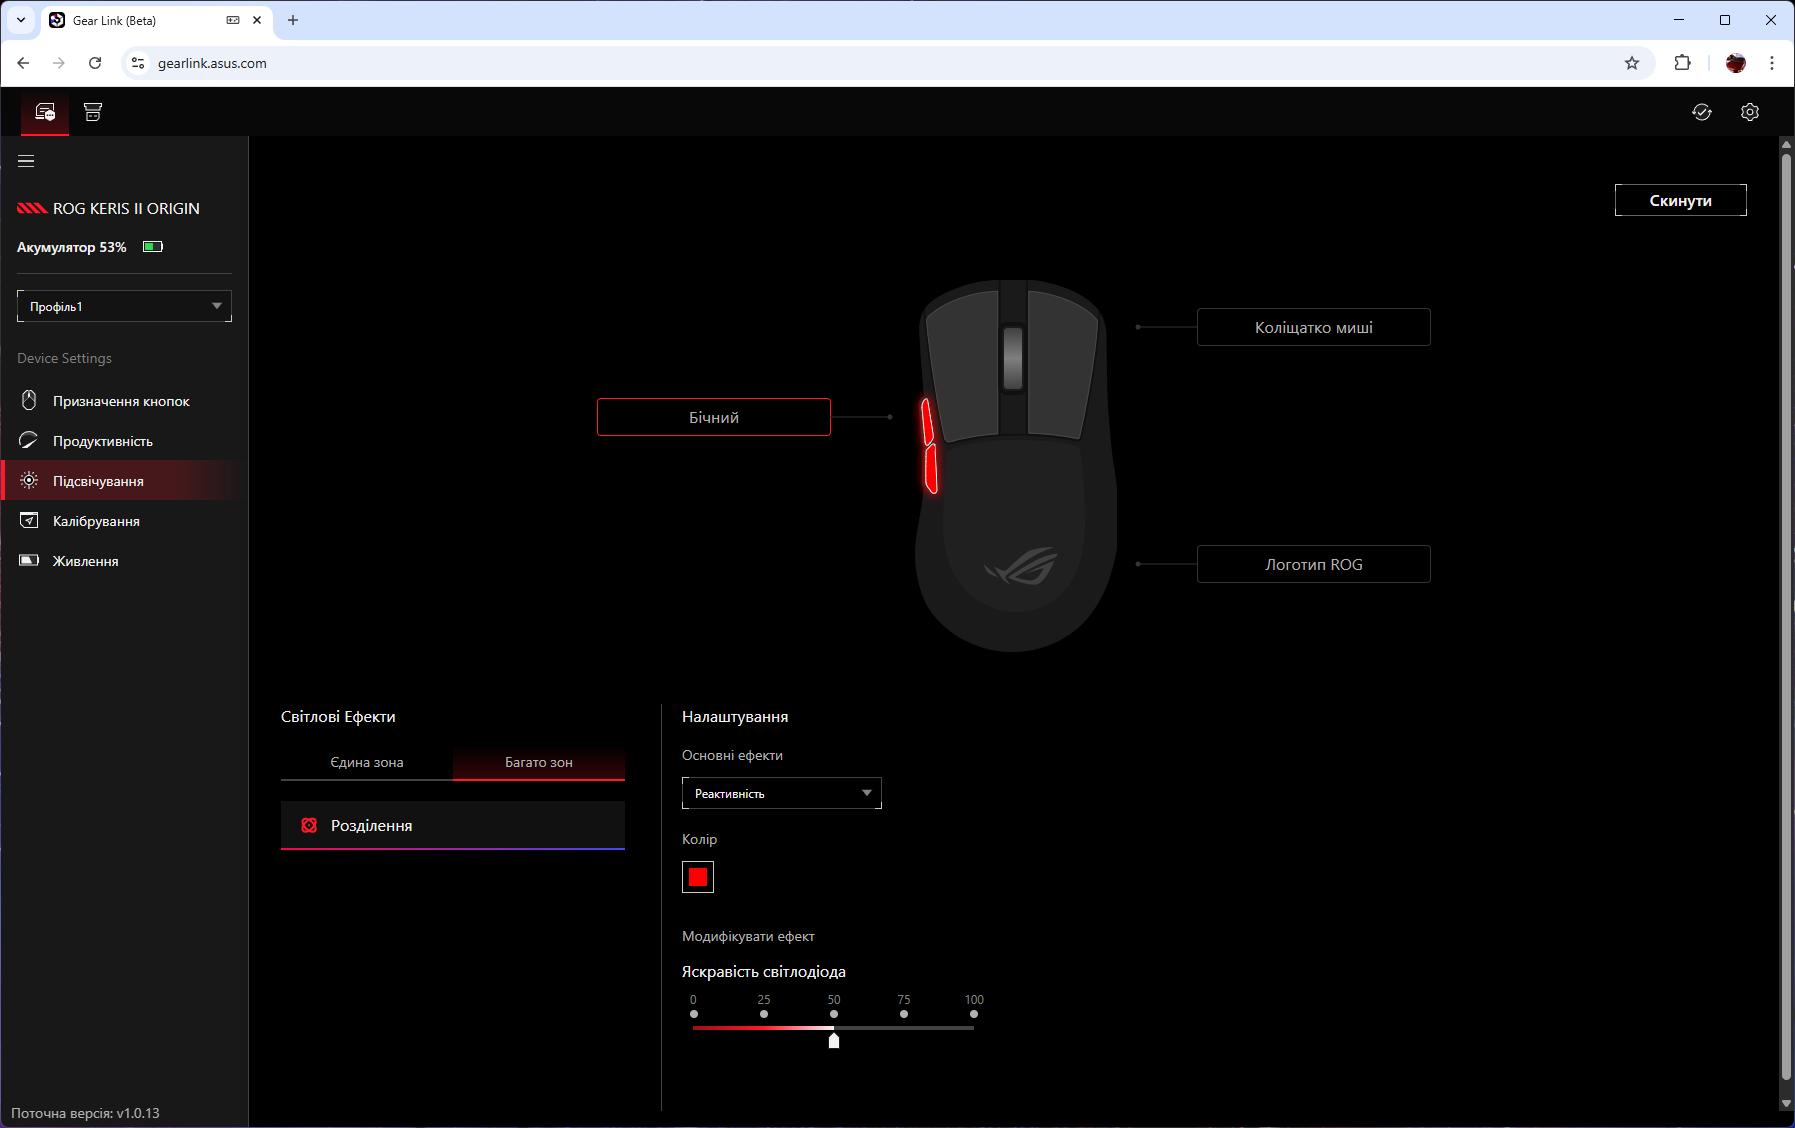Click the brightness slider handle
1795x1128 pixels.
[834, 1040]
